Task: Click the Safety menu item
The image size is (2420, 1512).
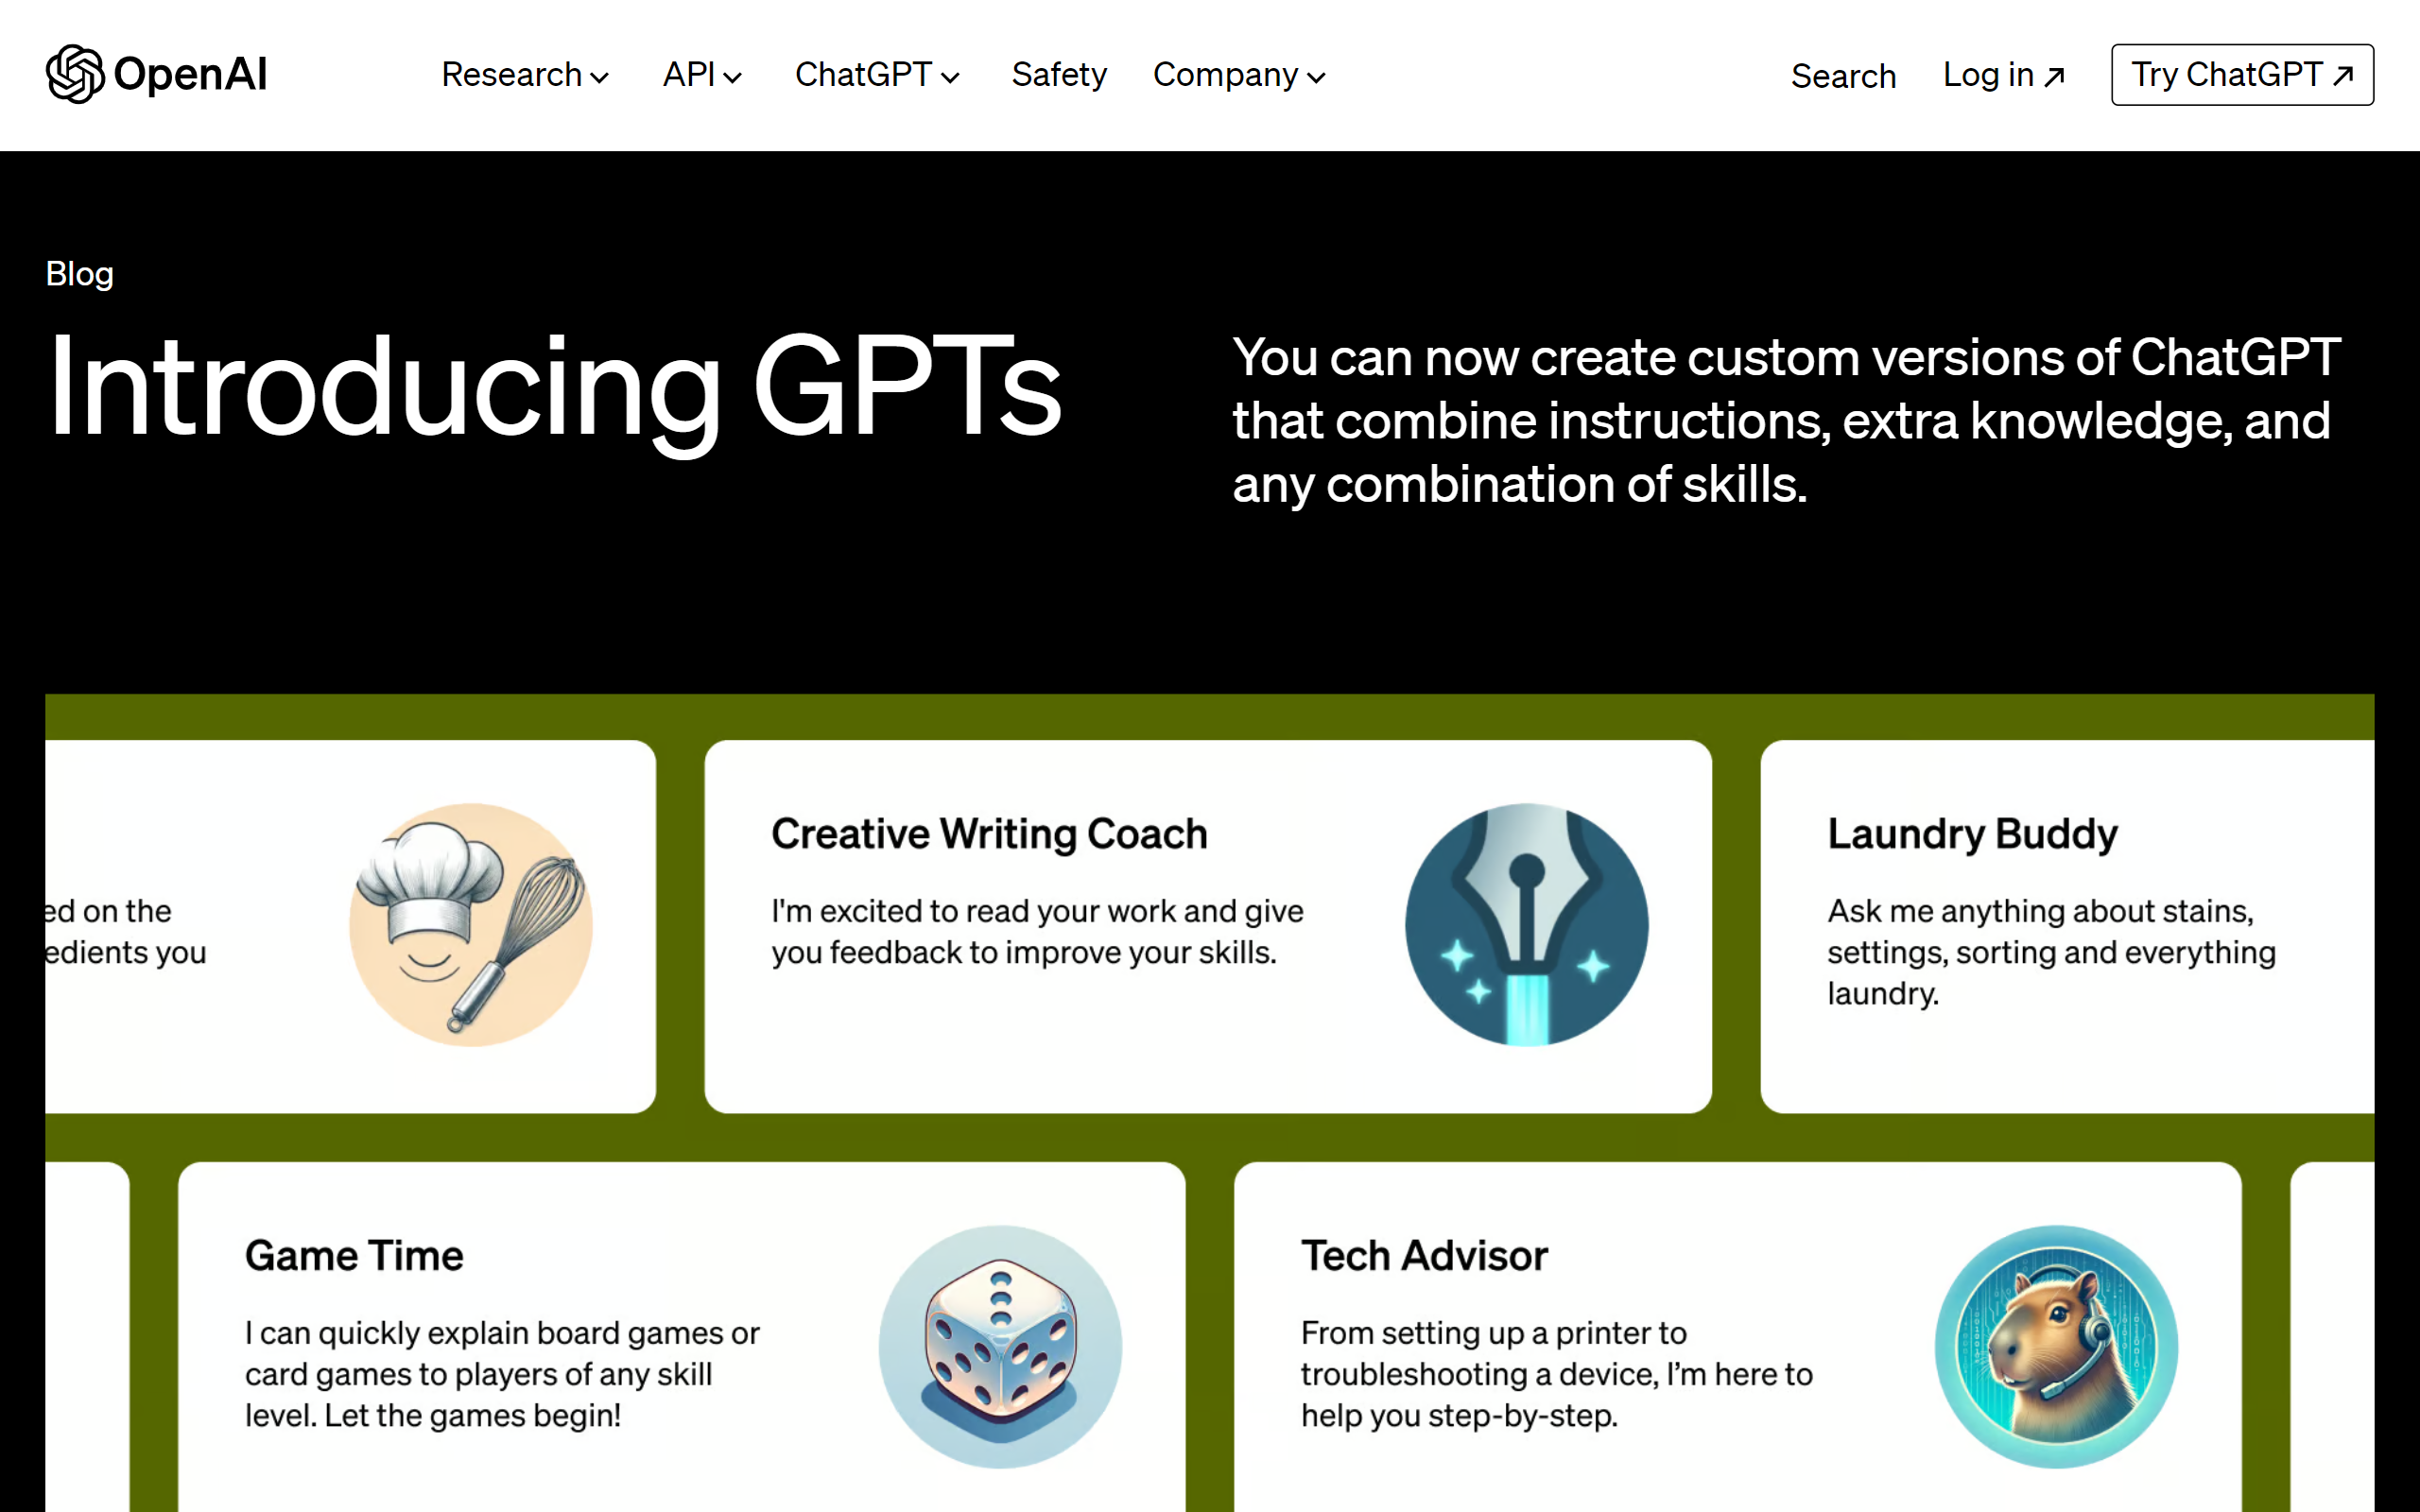Action: 1058,75
